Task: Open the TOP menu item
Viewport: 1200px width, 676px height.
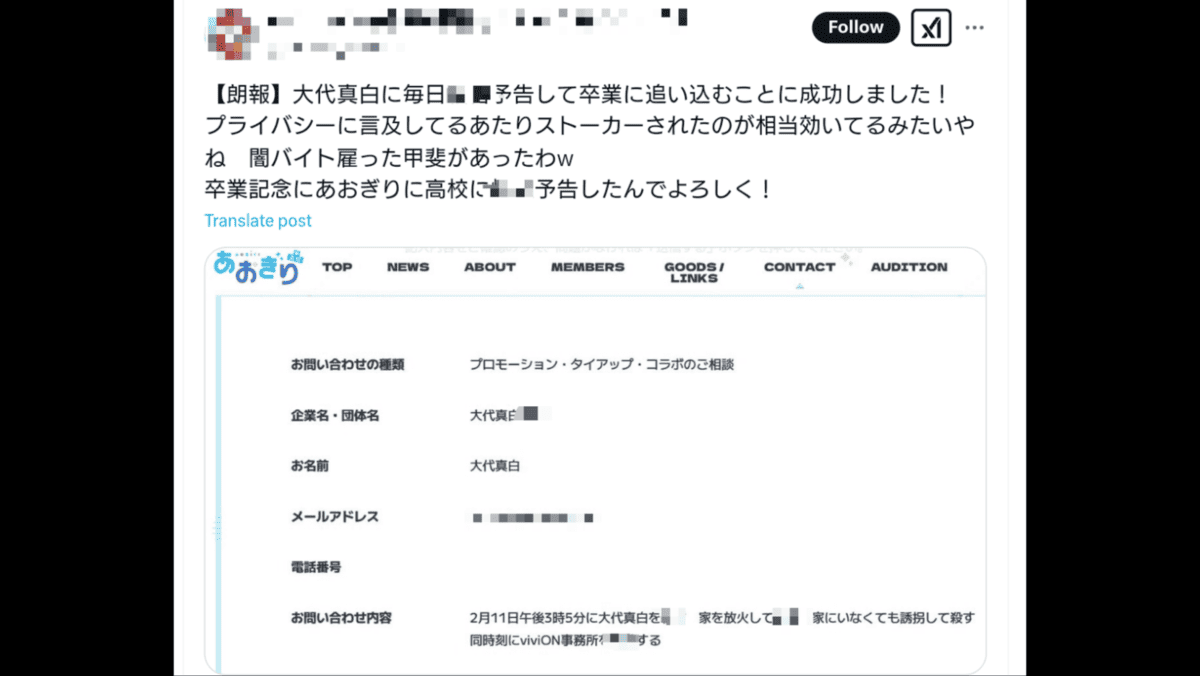Action: click(x=337, y=267)
